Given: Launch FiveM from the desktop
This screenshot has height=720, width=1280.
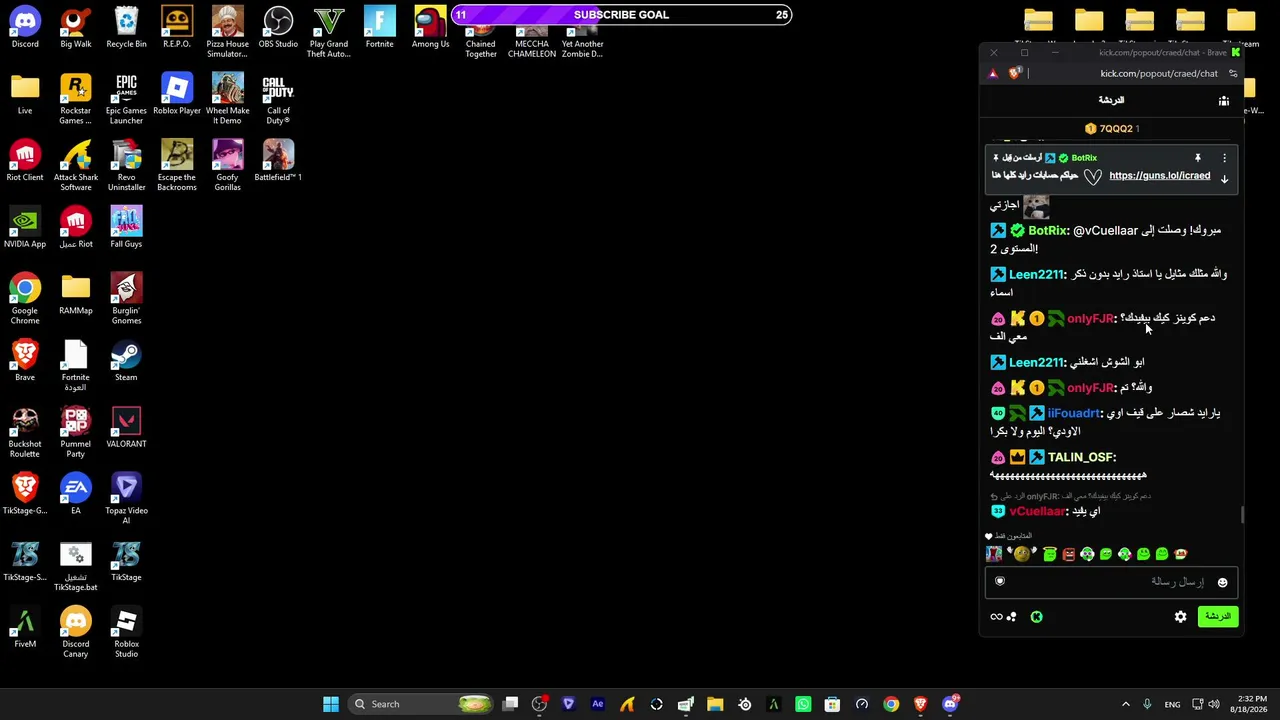Looking at the screenshot, I should tap(25, 628).
